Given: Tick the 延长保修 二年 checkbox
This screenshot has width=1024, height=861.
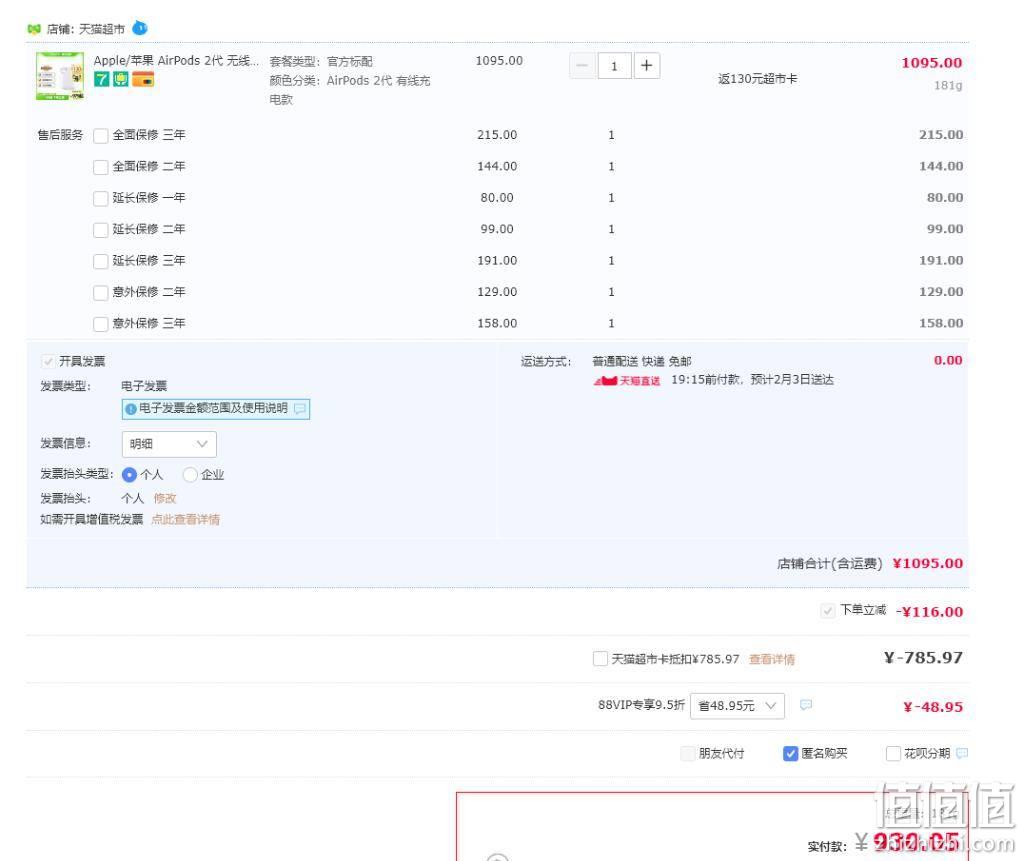Looking at the screenshot, I should click(101, 230).
